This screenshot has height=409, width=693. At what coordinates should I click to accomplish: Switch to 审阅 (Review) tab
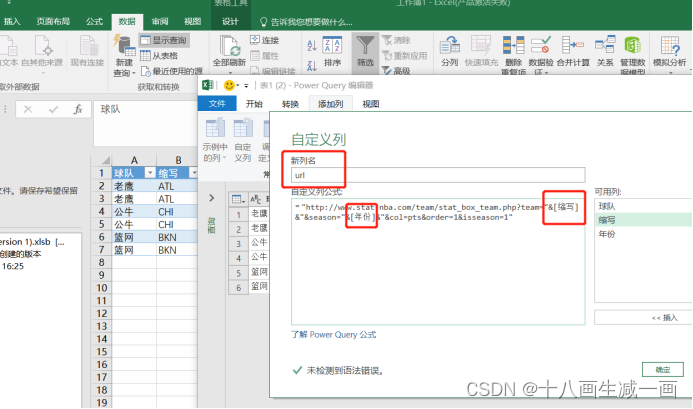pyautogui.click(x=160, y=21)
